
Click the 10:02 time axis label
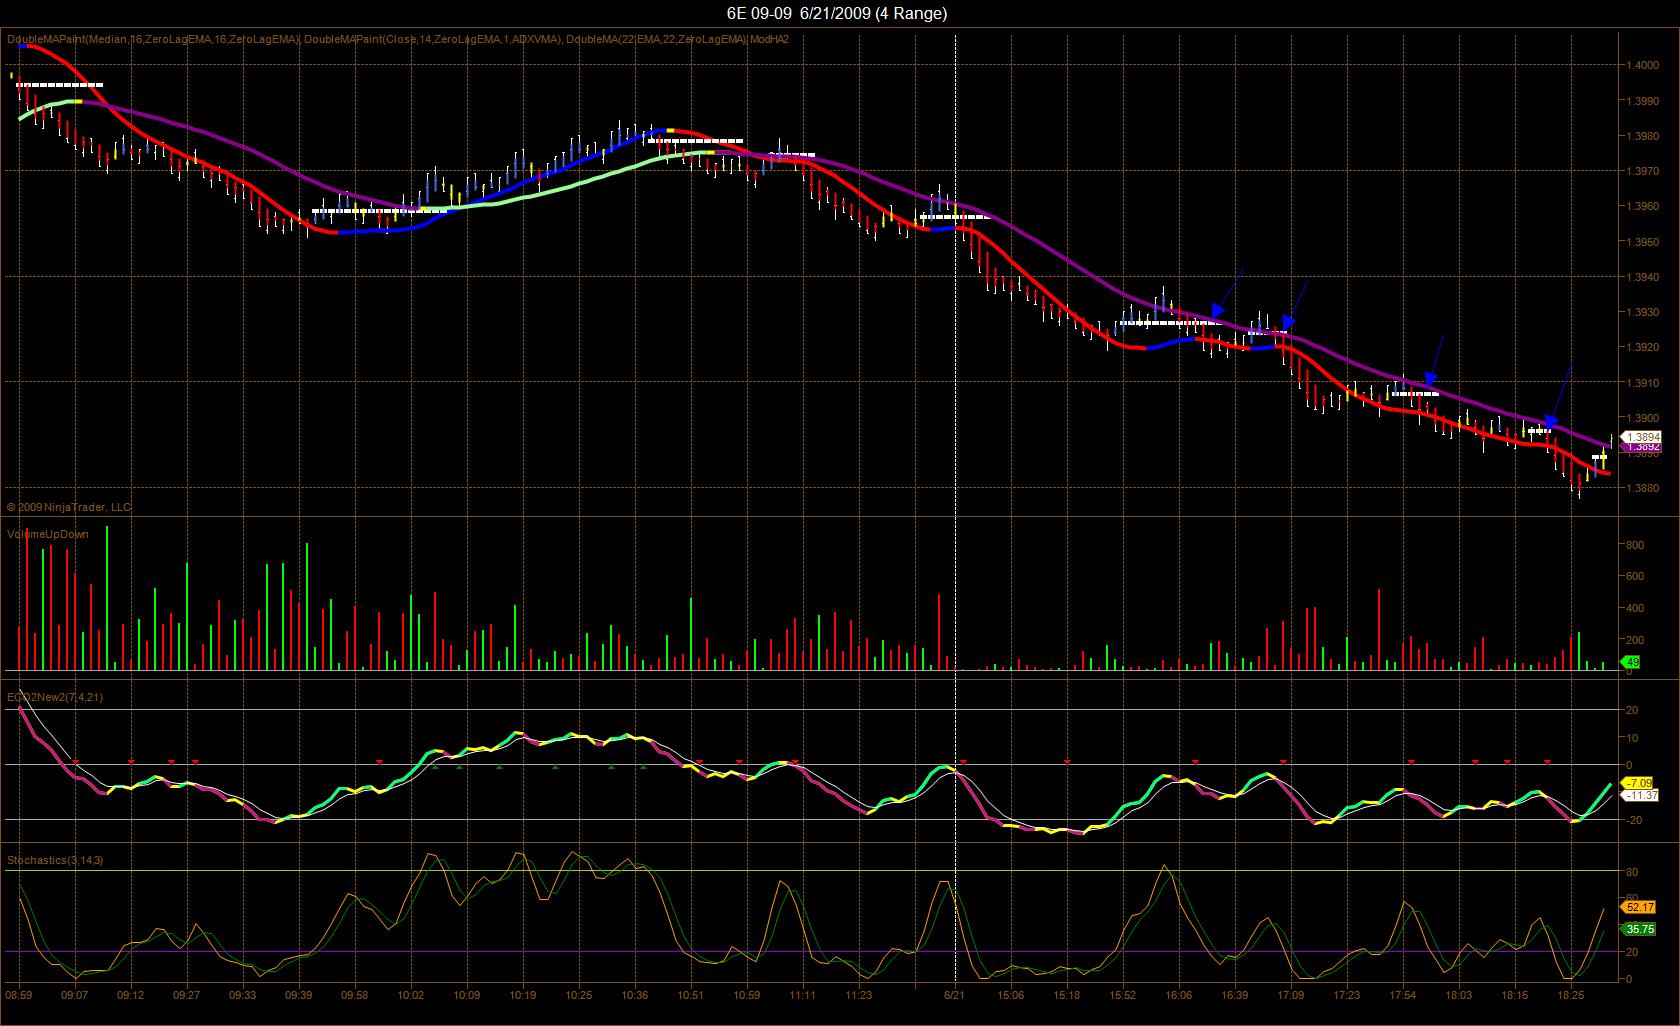[x=411, y=995]
